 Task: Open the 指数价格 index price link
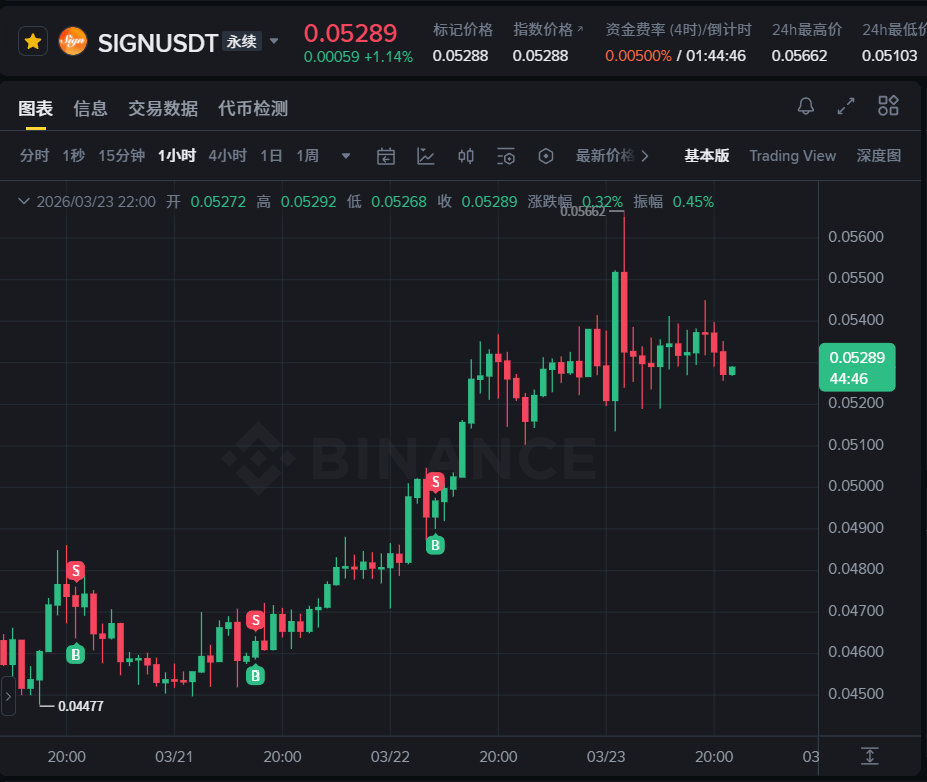coord(548,30)
